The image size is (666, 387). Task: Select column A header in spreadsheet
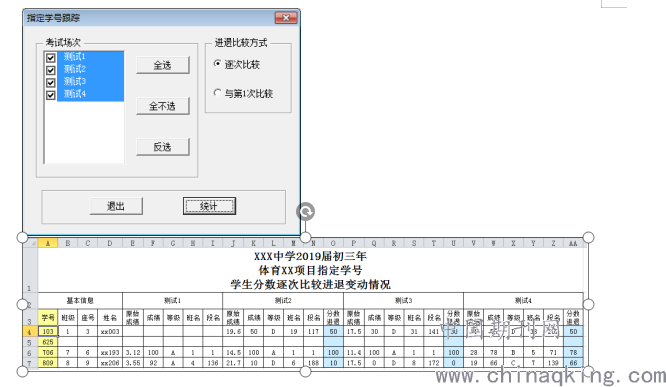pos(48,243)
